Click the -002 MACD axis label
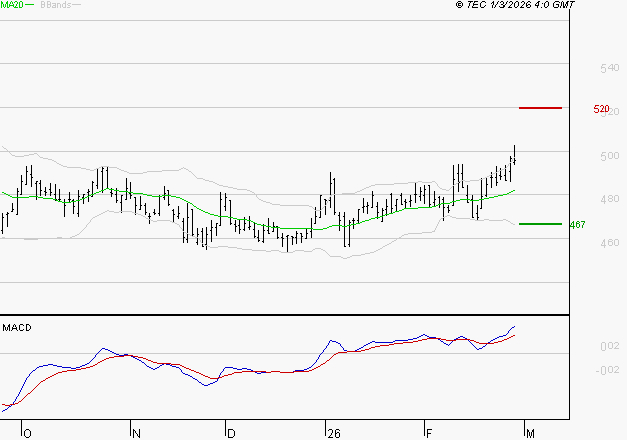Viewport: 627px width, 440px height. point(607,370)
